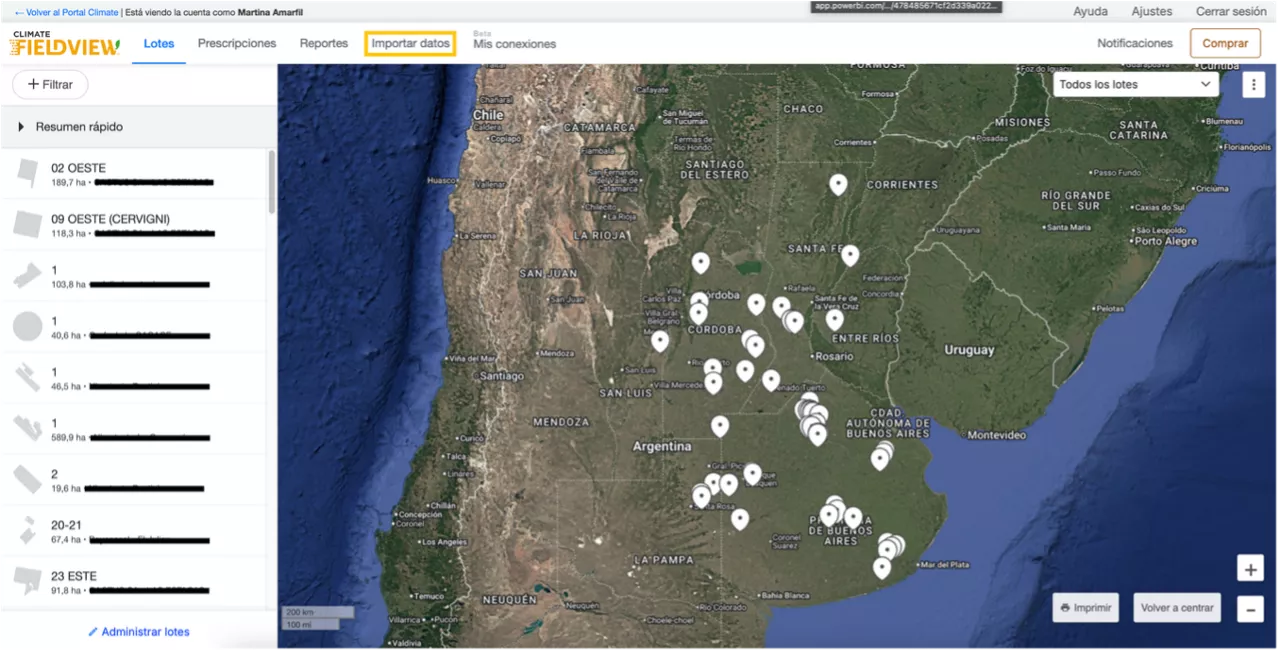Image resolution: width=1280 pixels, height=652 pixels.
Task: Click the field list scrollbar
Action: point(272,182)
